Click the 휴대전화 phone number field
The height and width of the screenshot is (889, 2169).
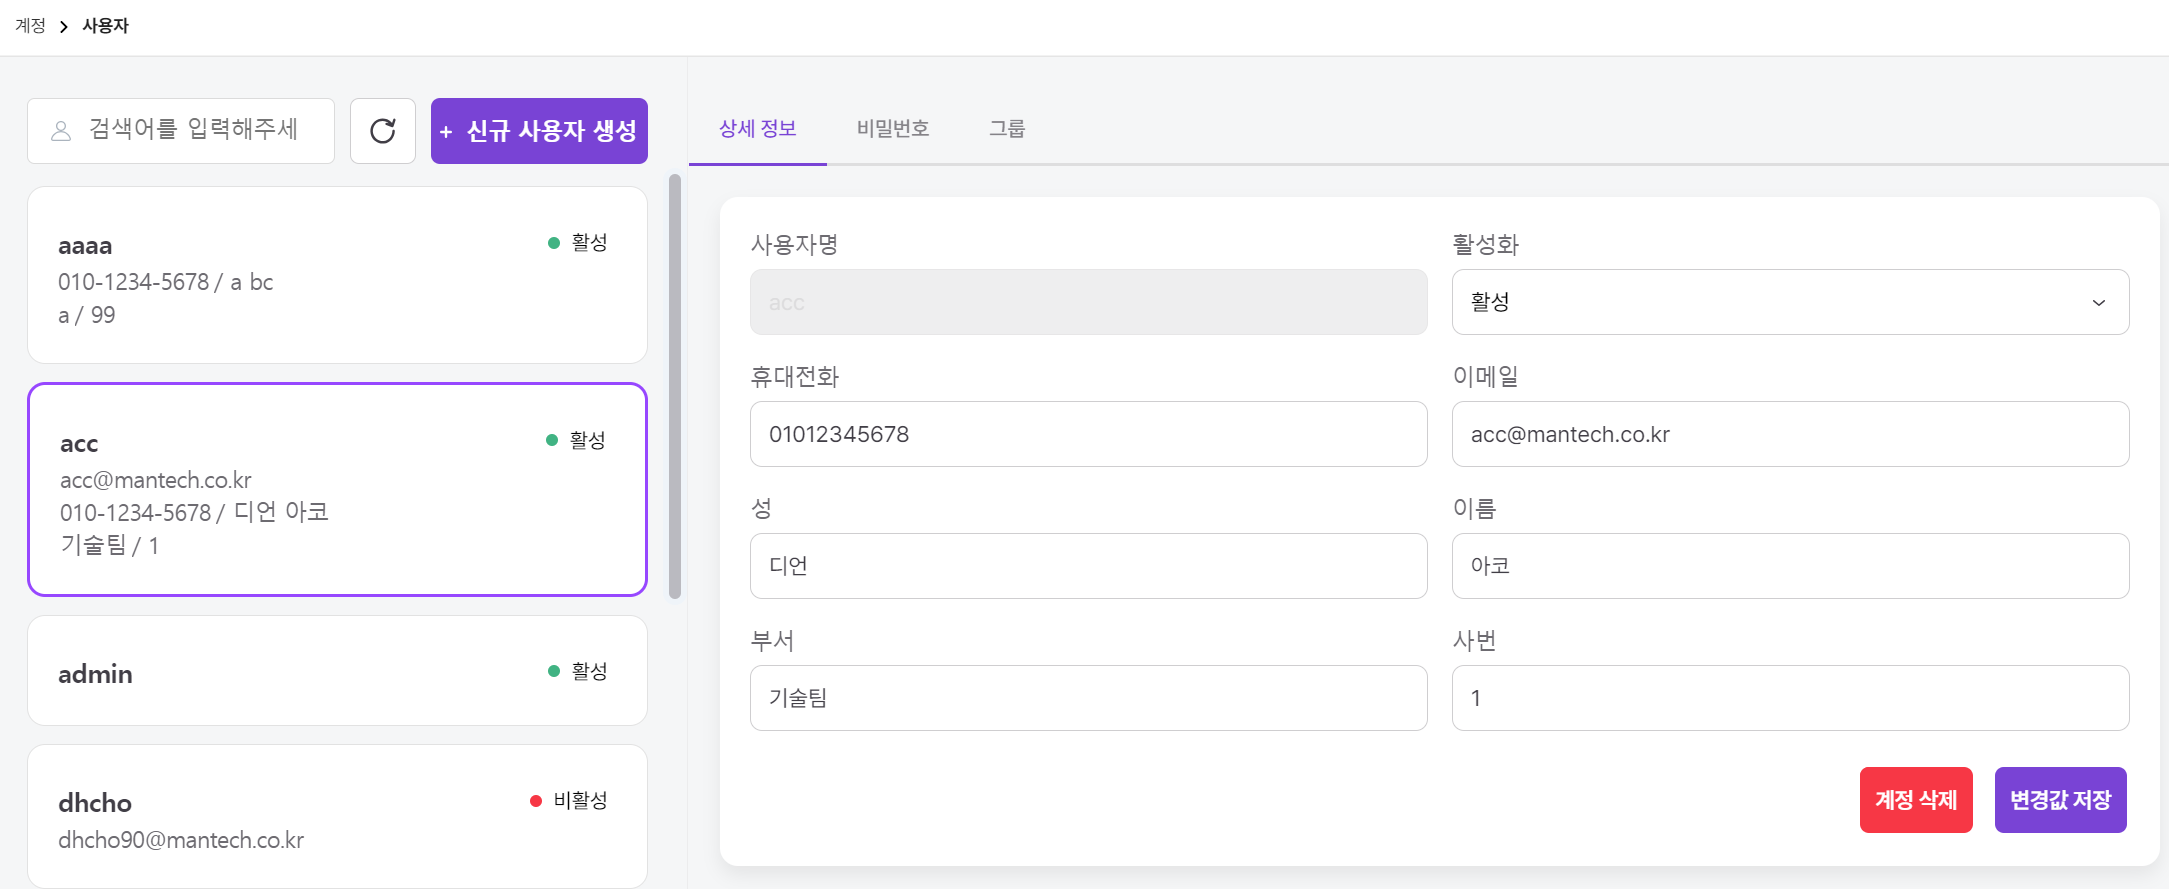pos(1088,434)
